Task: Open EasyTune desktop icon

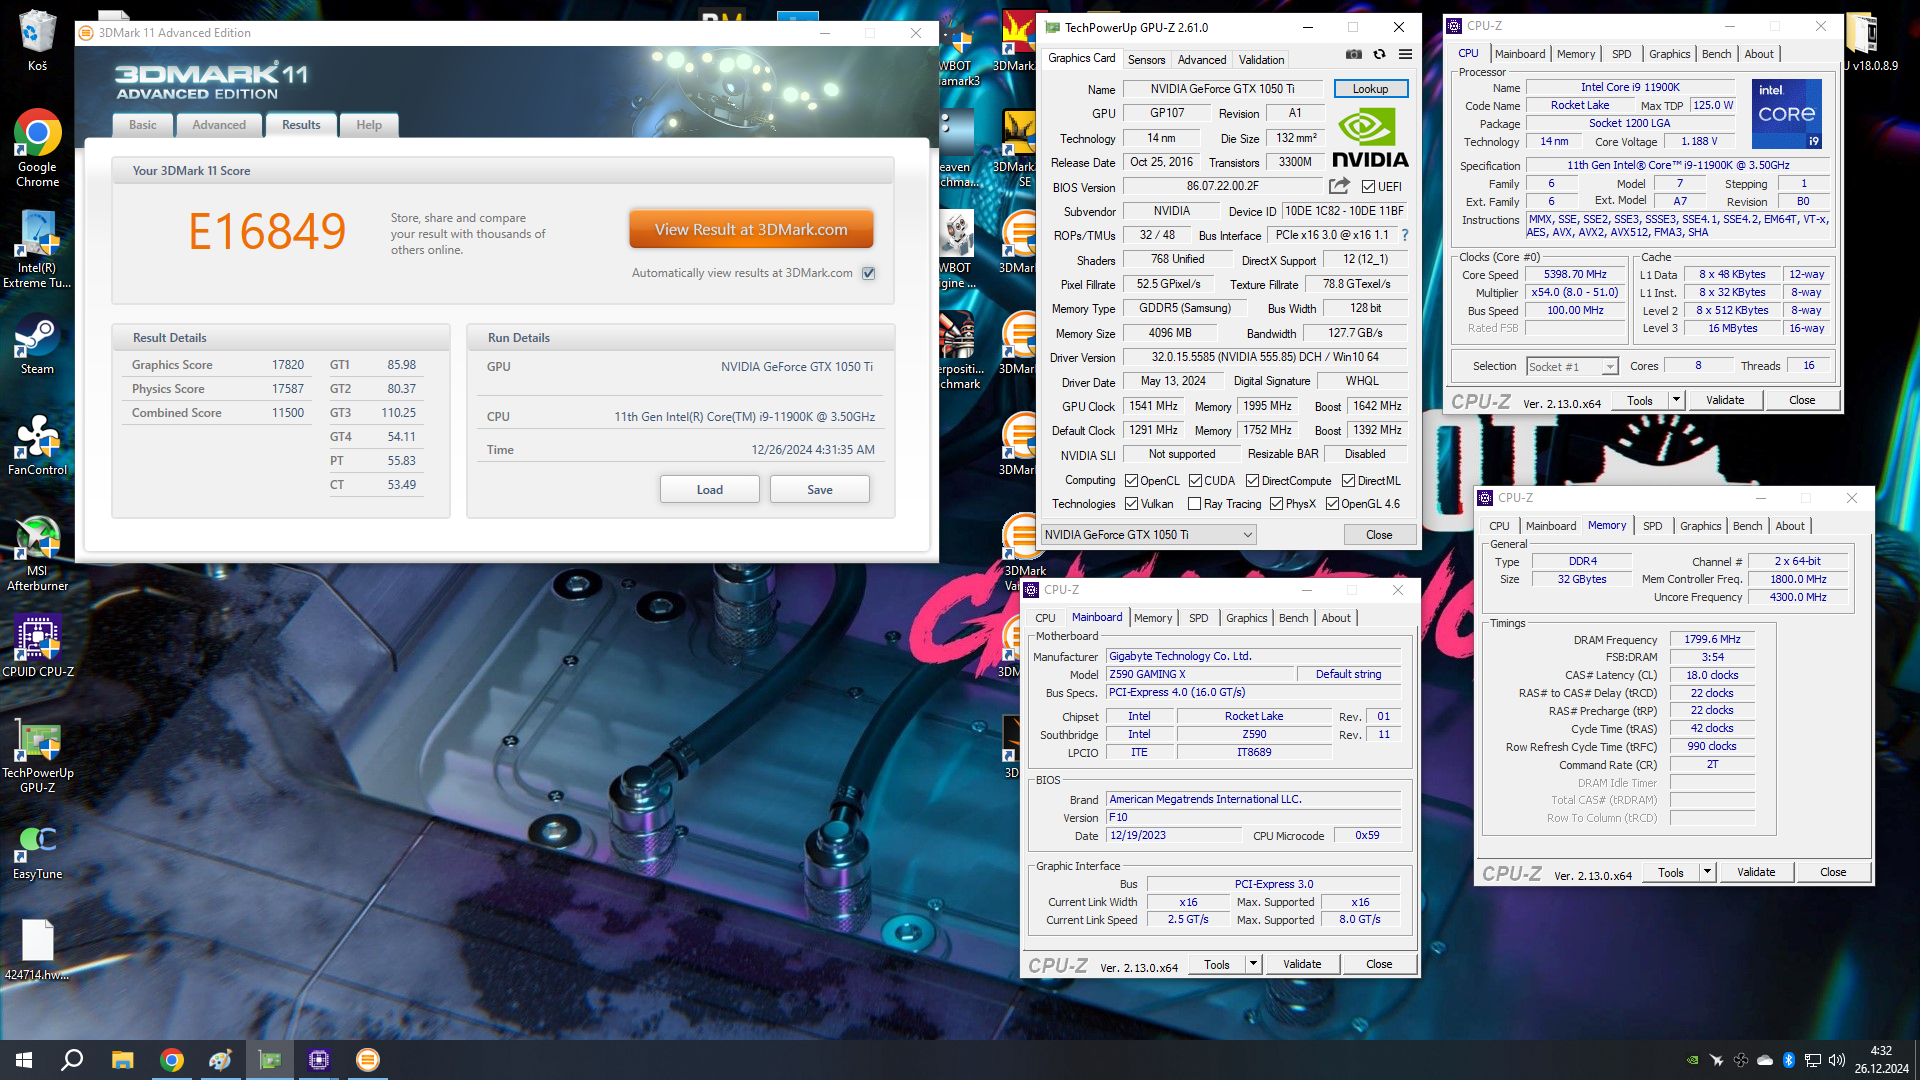Action: (x=37, y=850)
